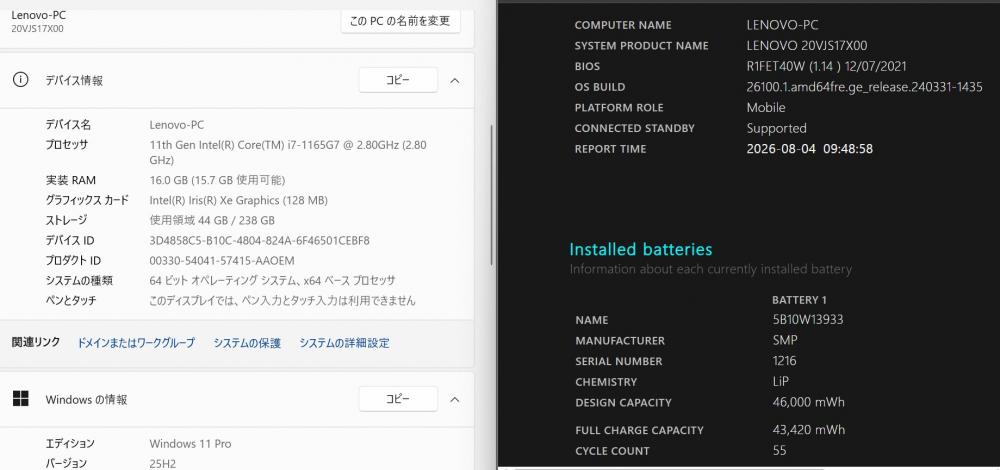Copy device info with the コピー button

pos(399,80)
